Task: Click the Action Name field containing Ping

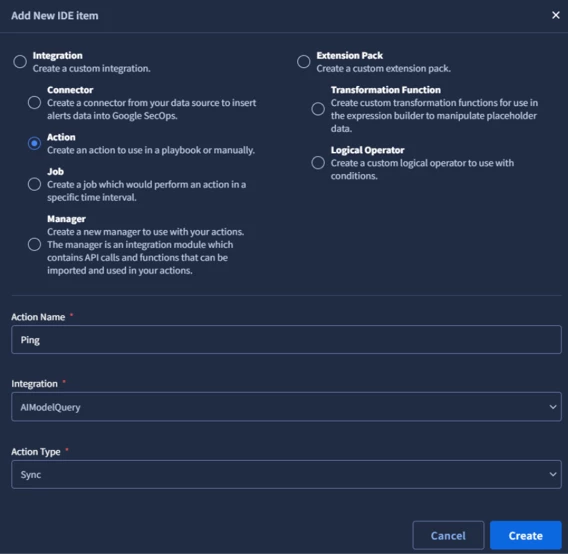Action: click(x=286, y=340)
